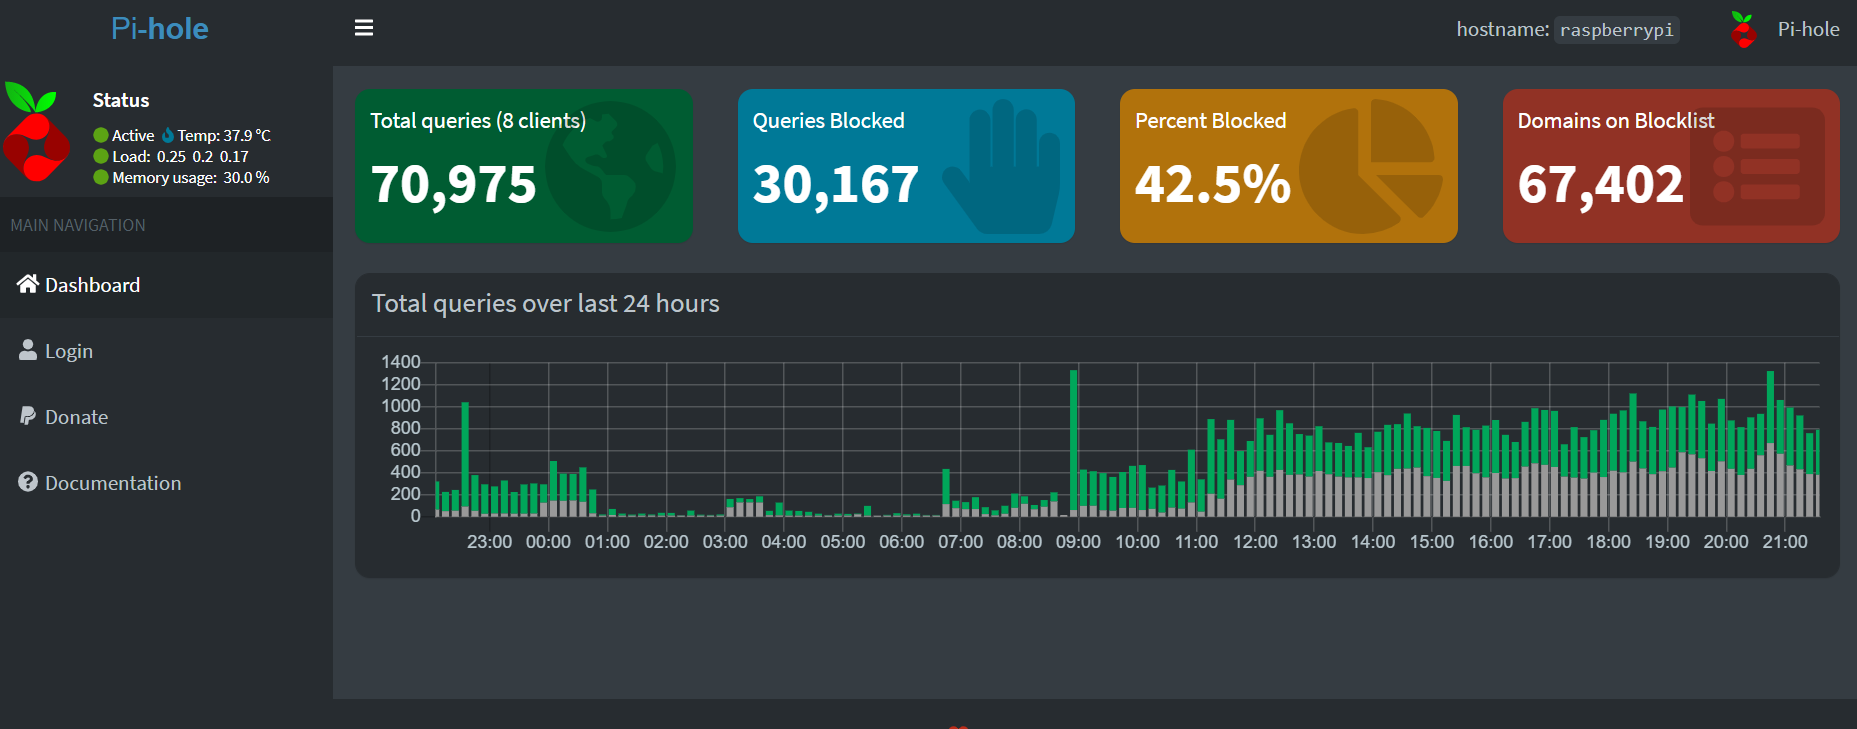Click the hostname value raspberrypi
The image size is (1857, 729).
pyautogui.click(x=1617, y=30)
